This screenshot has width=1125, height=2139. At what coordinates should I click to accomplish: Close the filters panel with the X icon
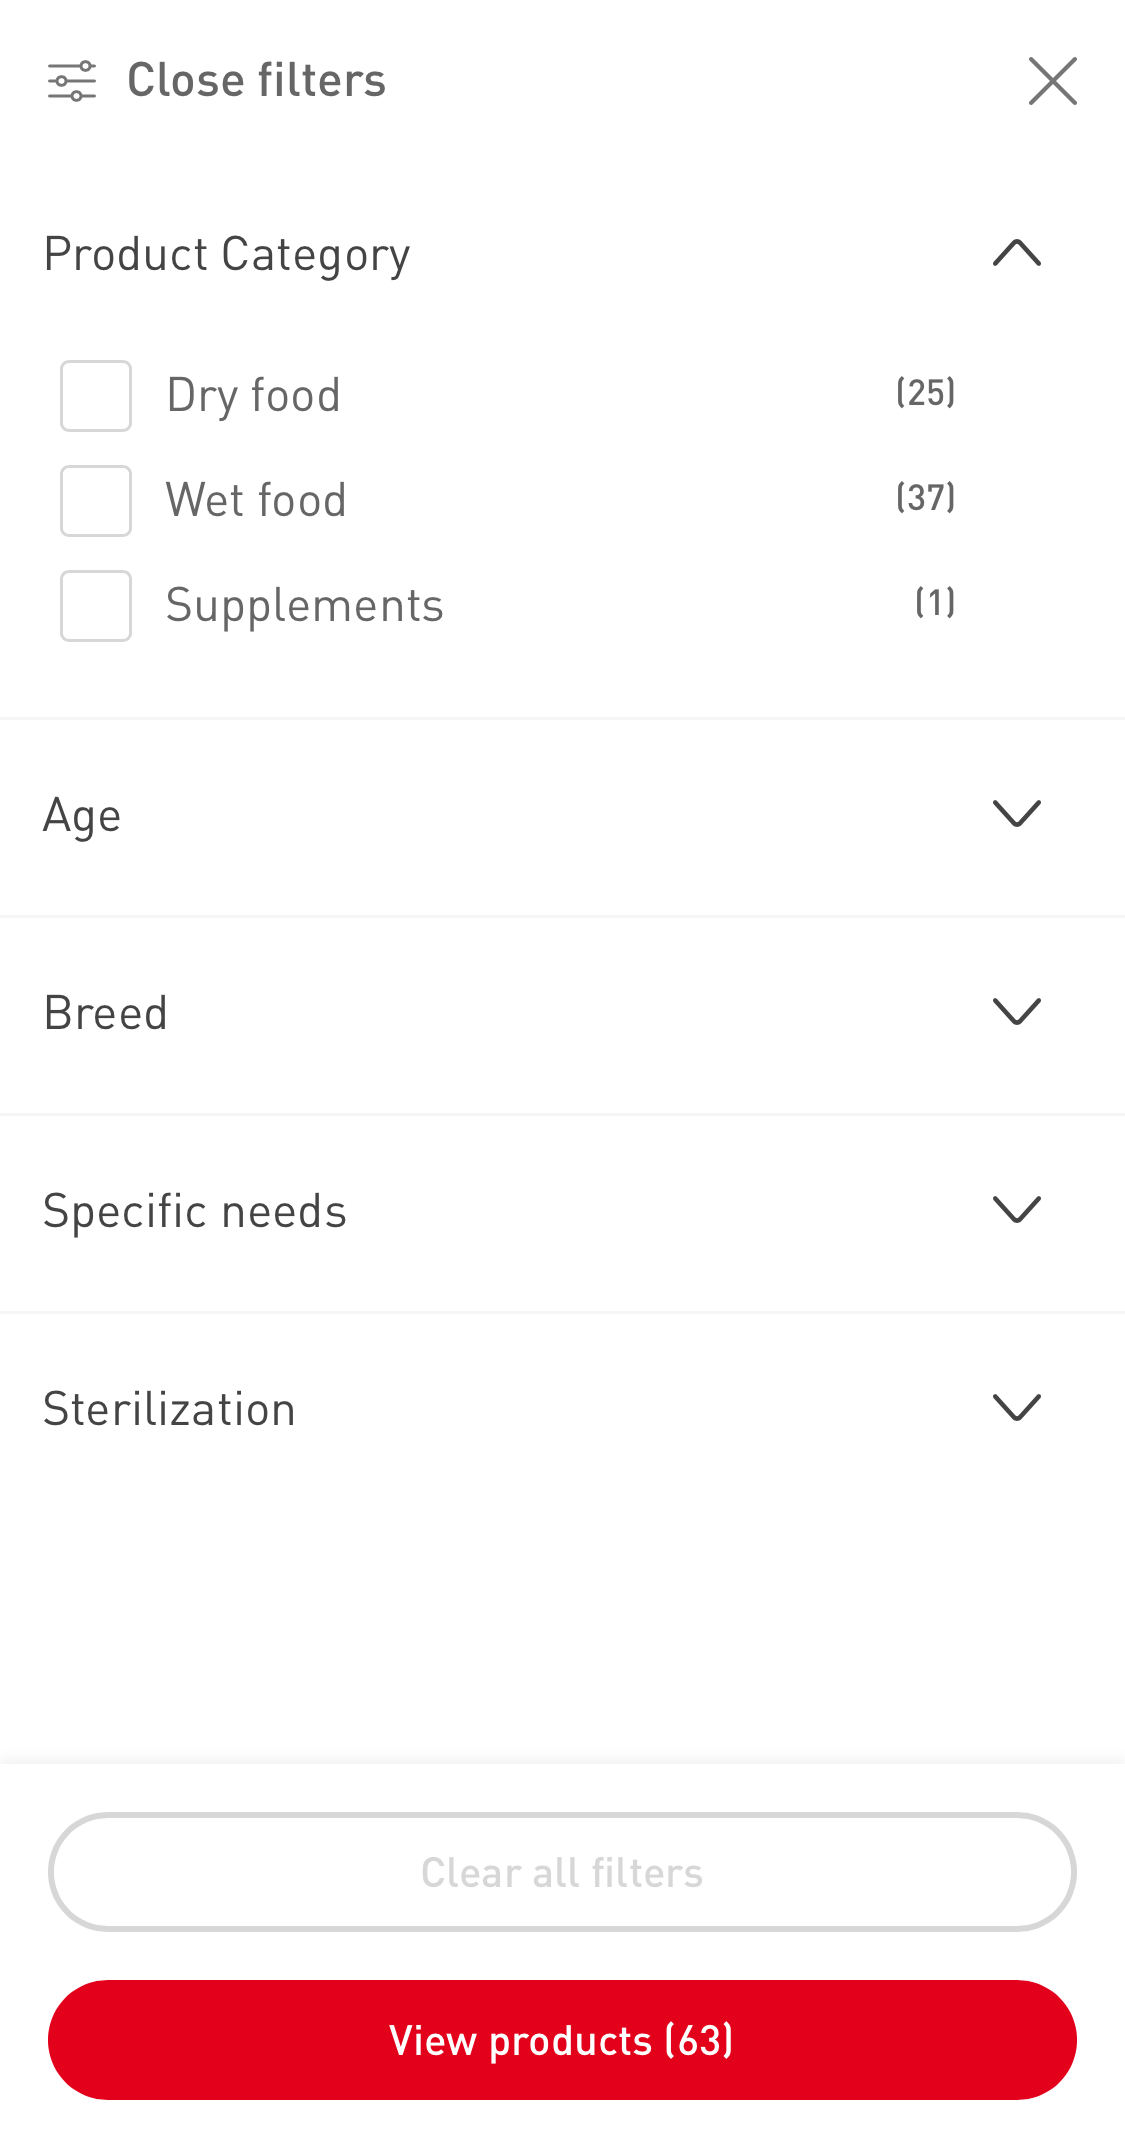[x=1052, y=80]
